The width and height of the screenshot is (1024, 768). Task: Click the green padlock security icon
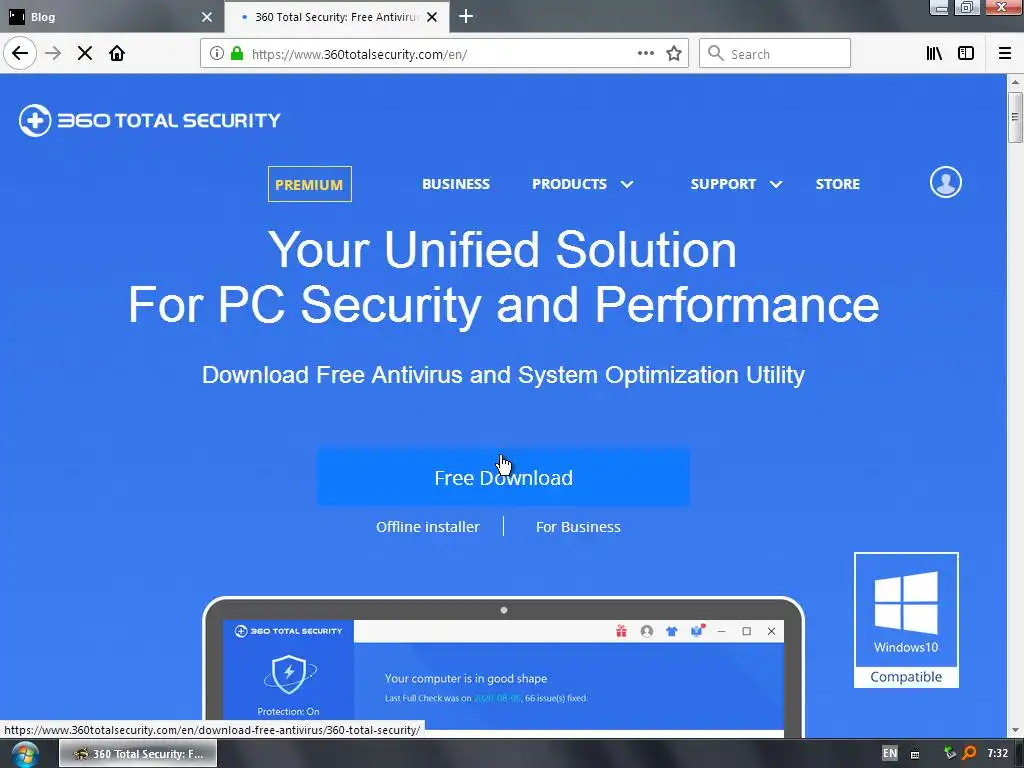237,54
